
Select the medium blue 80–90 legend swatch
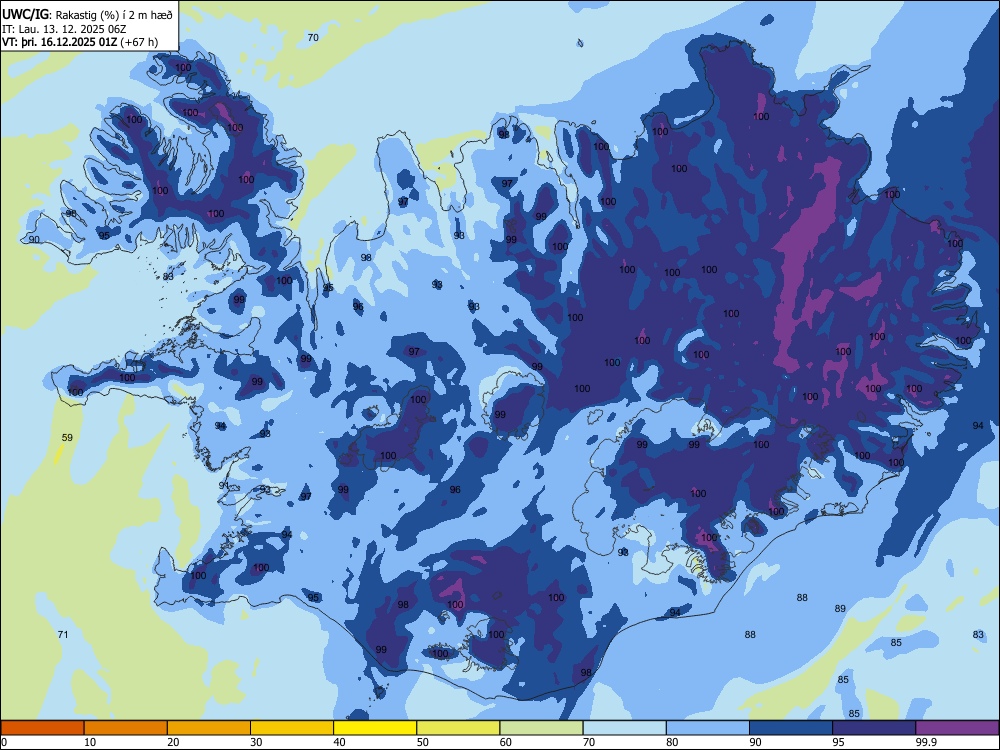708,728
